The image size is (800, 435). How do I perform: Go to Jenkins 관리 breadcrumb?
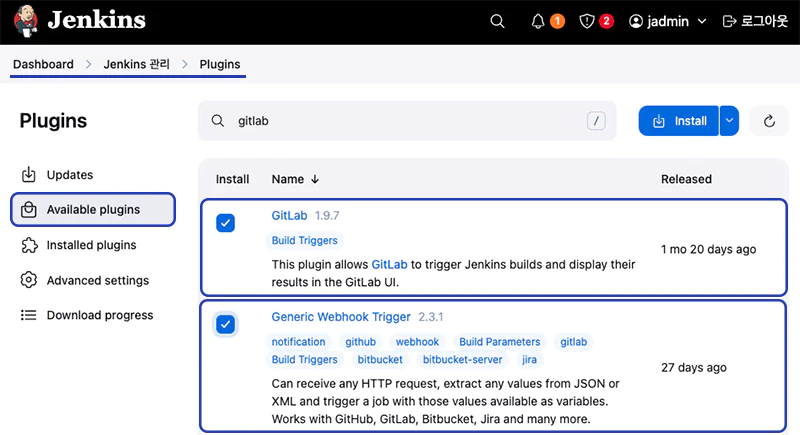coord(136,64)
